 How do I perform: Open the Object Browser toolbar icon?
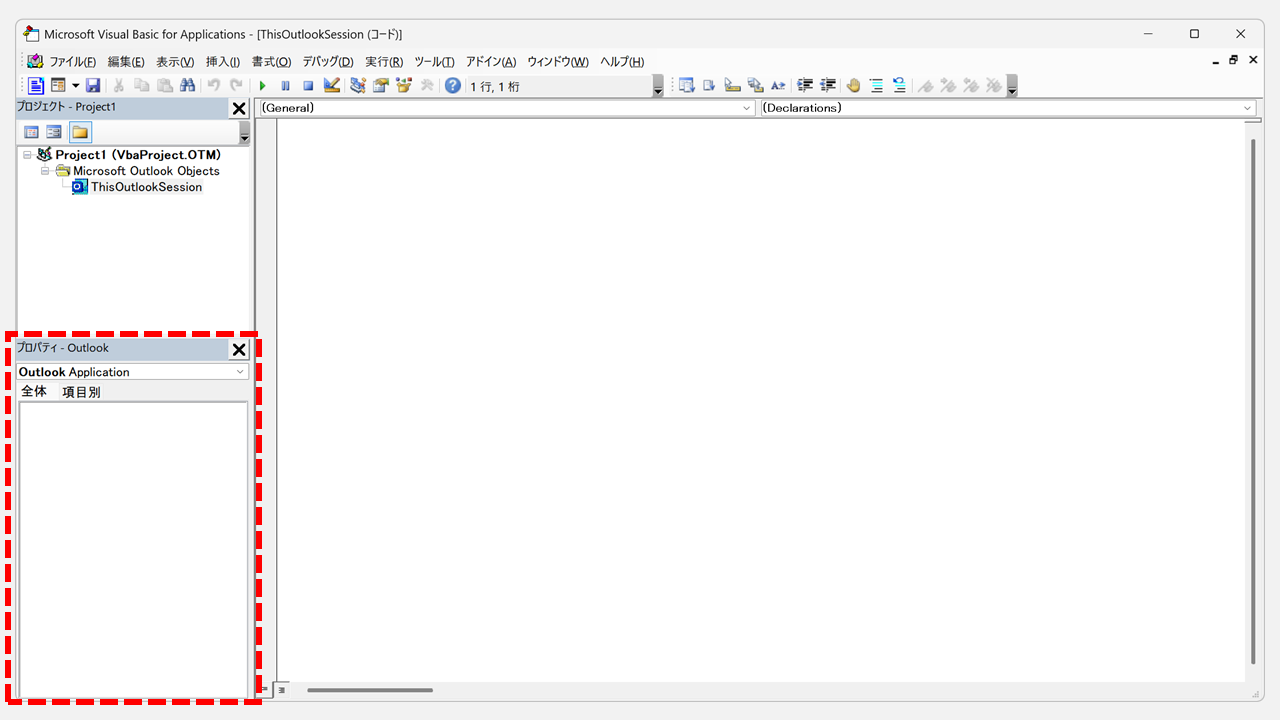404,86
